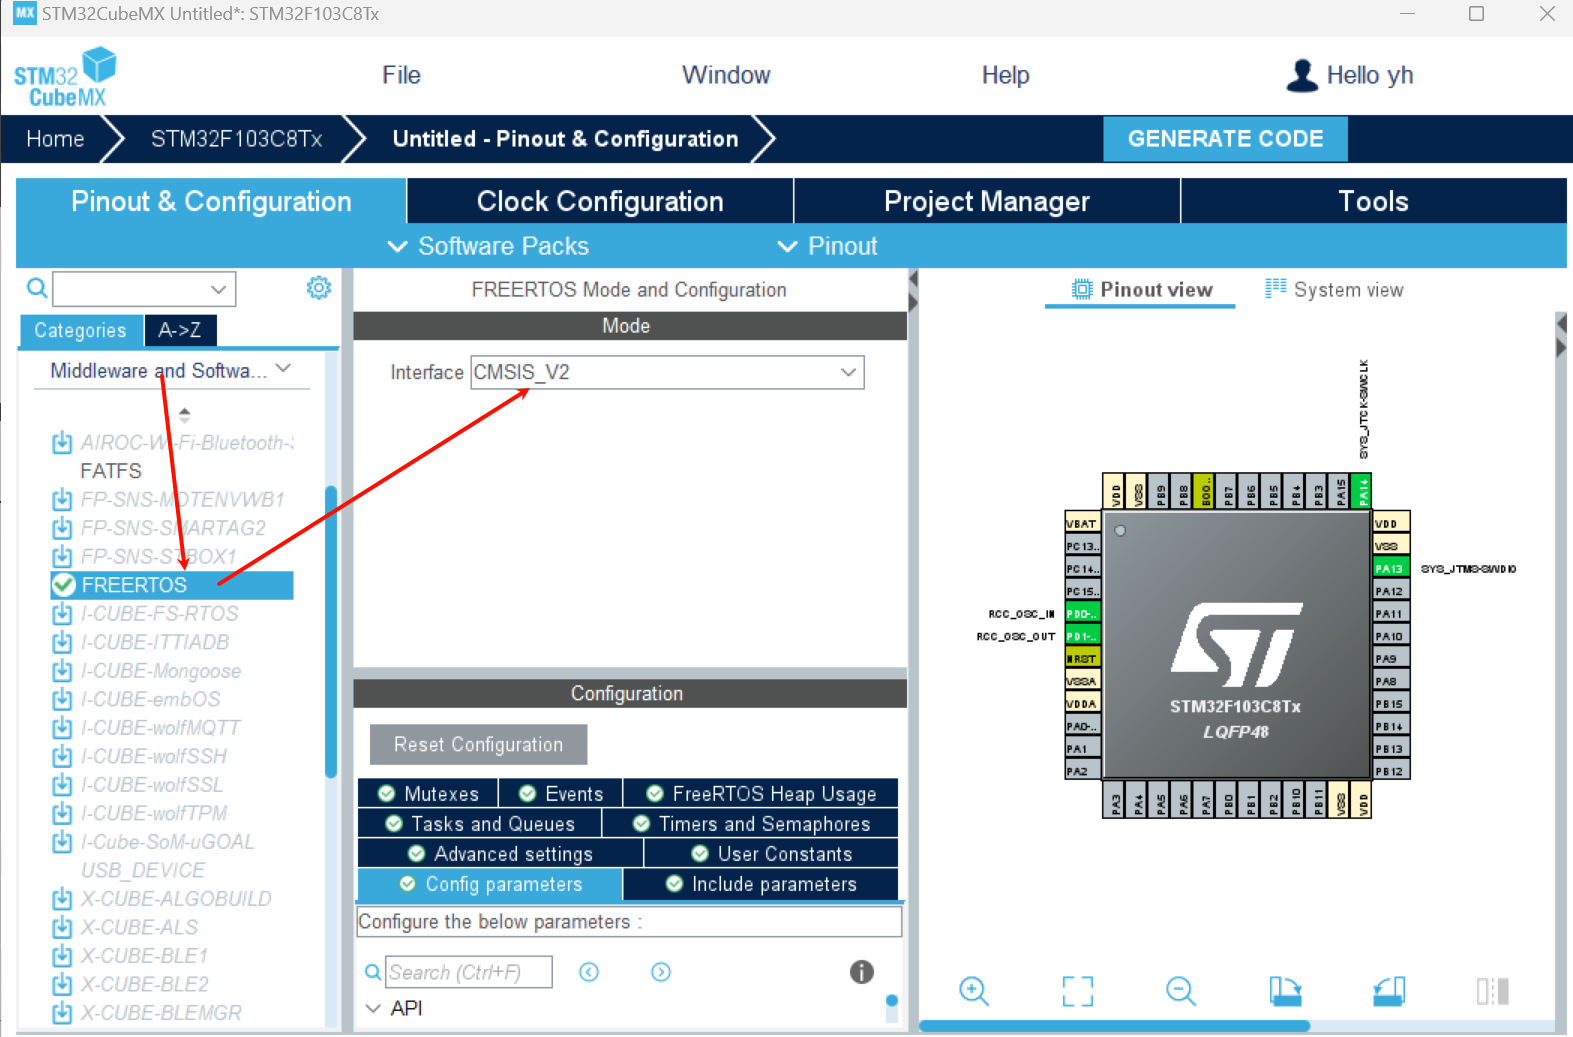Click the parameter search magnifier icon
The width and height of the screenshot is (1573, 1037).
click(372, 972)
